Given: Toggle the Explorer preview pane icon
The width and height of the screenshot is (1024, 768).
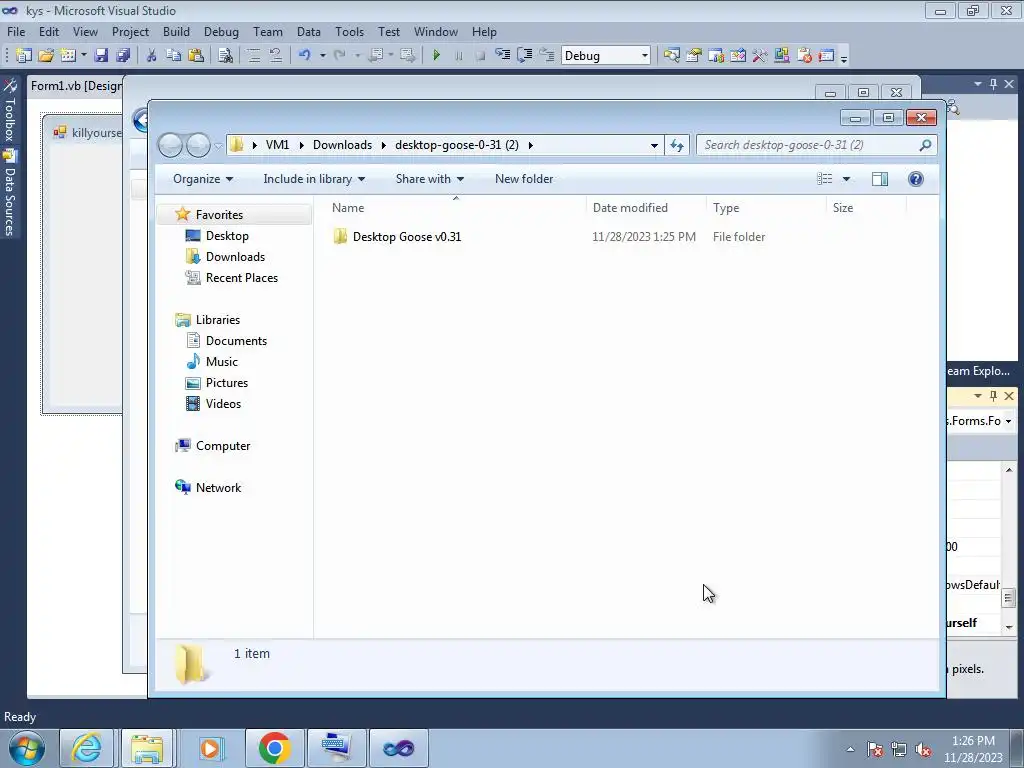Looking at the screenshot, I should pyautogui.click(x=880, y=179).
